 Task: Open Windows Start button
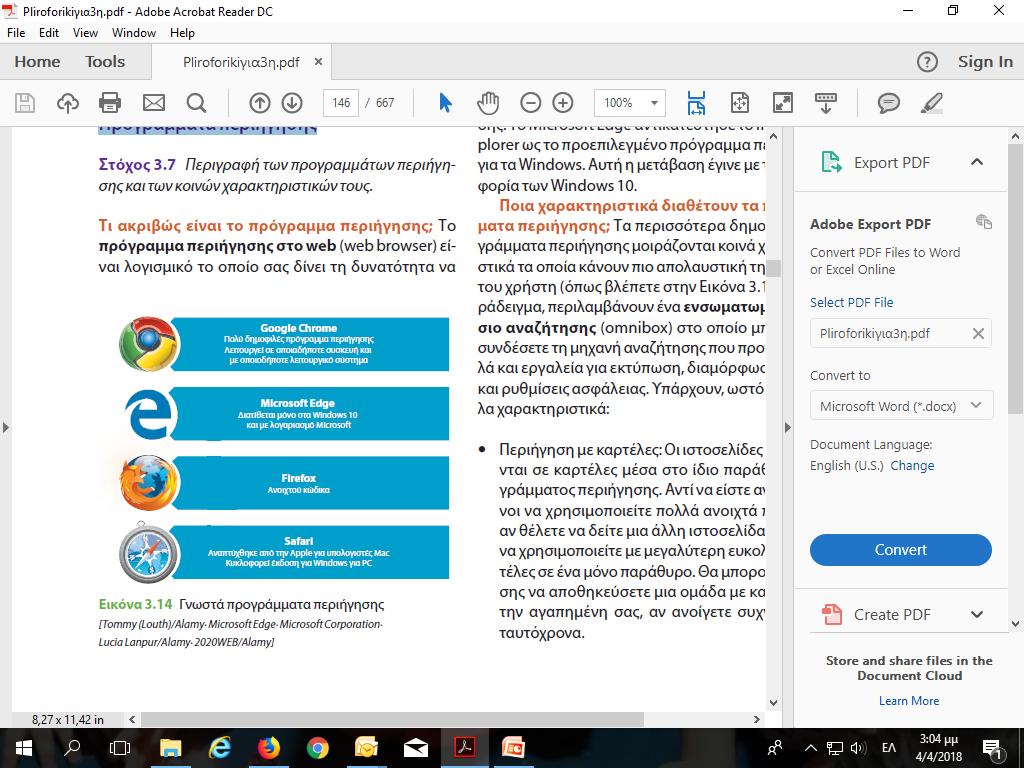pos(24,748)
